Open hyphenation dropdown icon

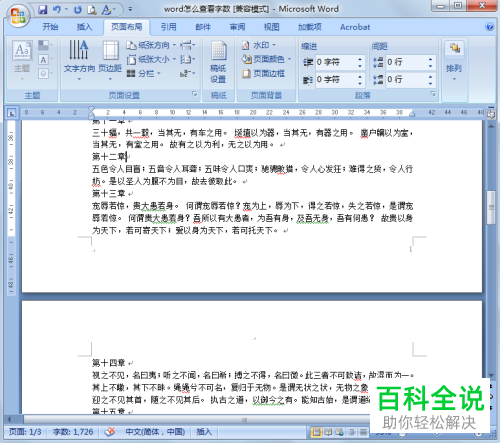click(188, 73)
